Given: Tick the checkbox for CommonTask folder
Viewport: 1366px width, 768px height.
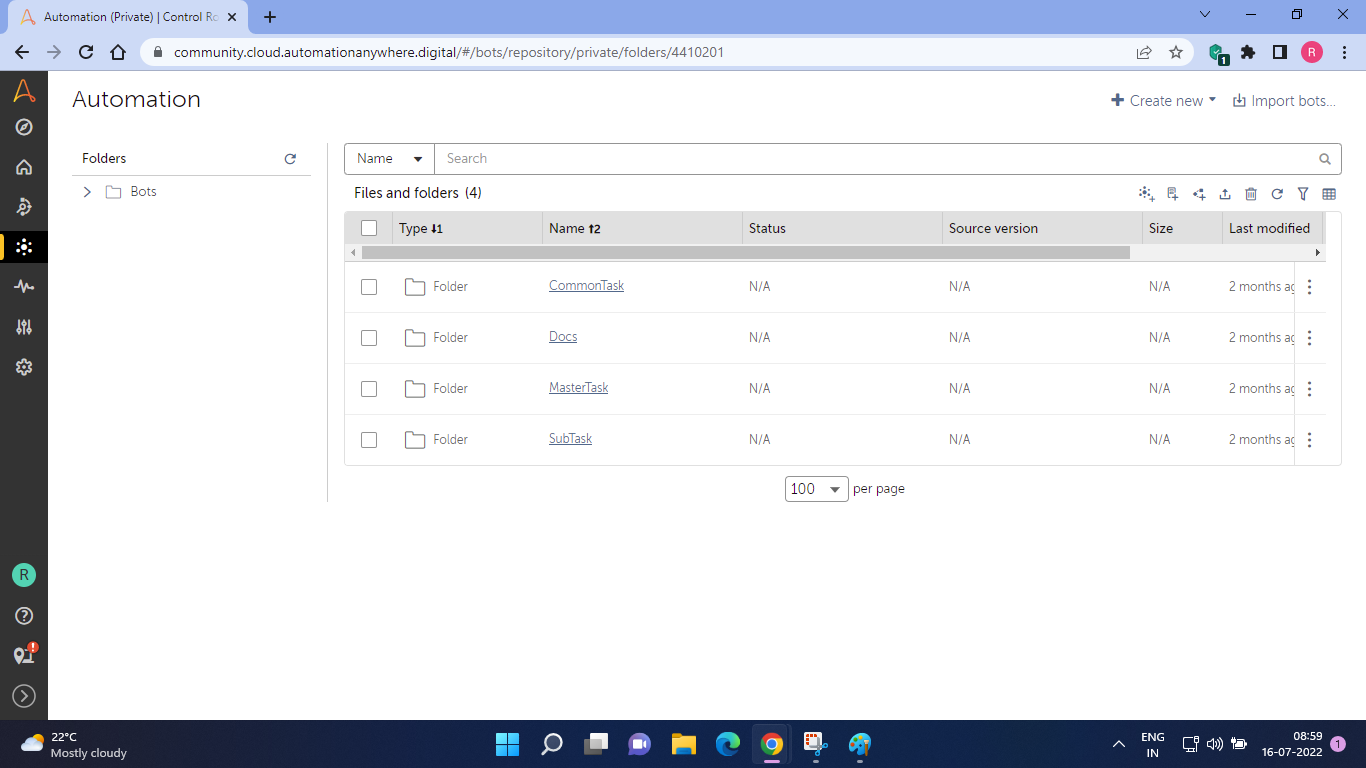Looking at the screenshot, I should point(369,287).
